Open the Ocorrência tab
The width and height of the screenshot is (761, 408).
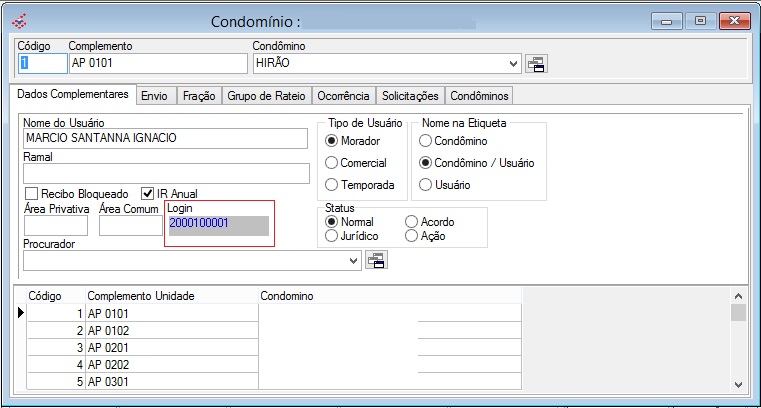343,96
